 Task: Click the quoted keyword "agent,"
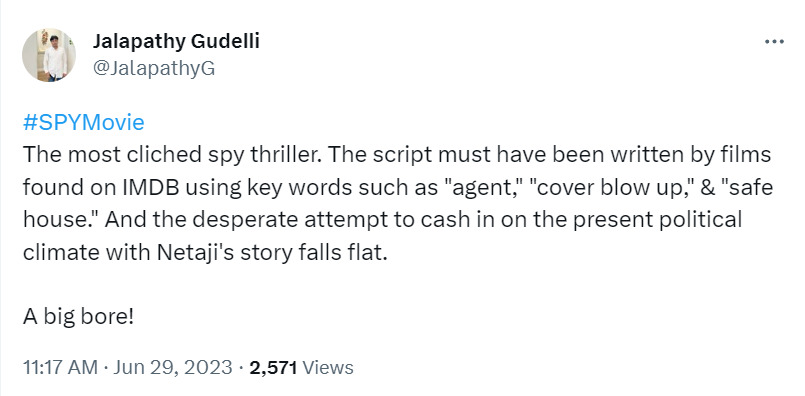coord(485,187)
